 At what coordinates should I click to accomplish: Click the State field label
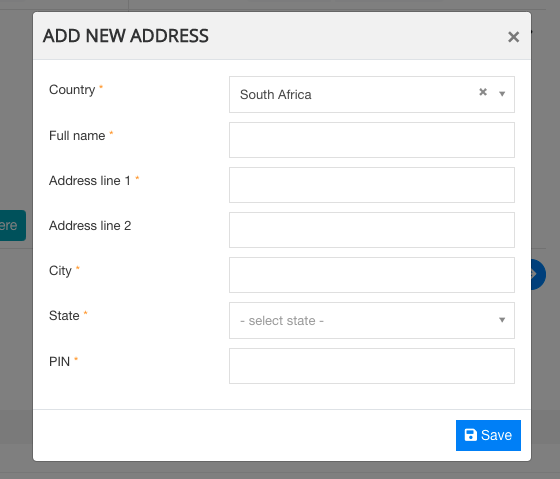tap(64, 316)
